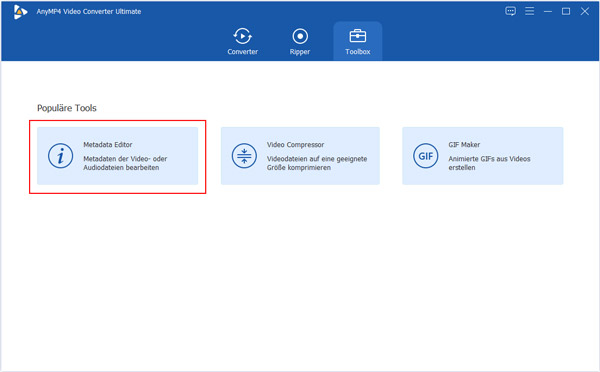
Task: Open the Metadata Editor tool title
Action: (x=108, y=145)
